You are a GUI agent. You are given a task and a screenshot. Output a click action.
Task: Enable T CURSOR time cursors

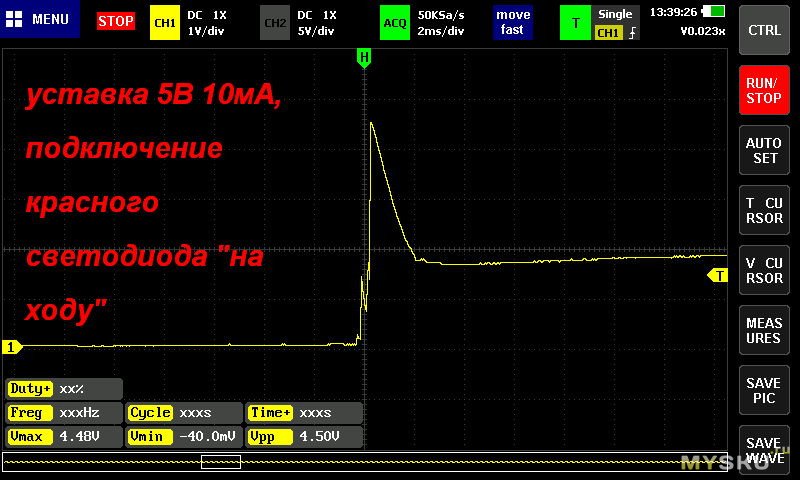coord(764,210)
